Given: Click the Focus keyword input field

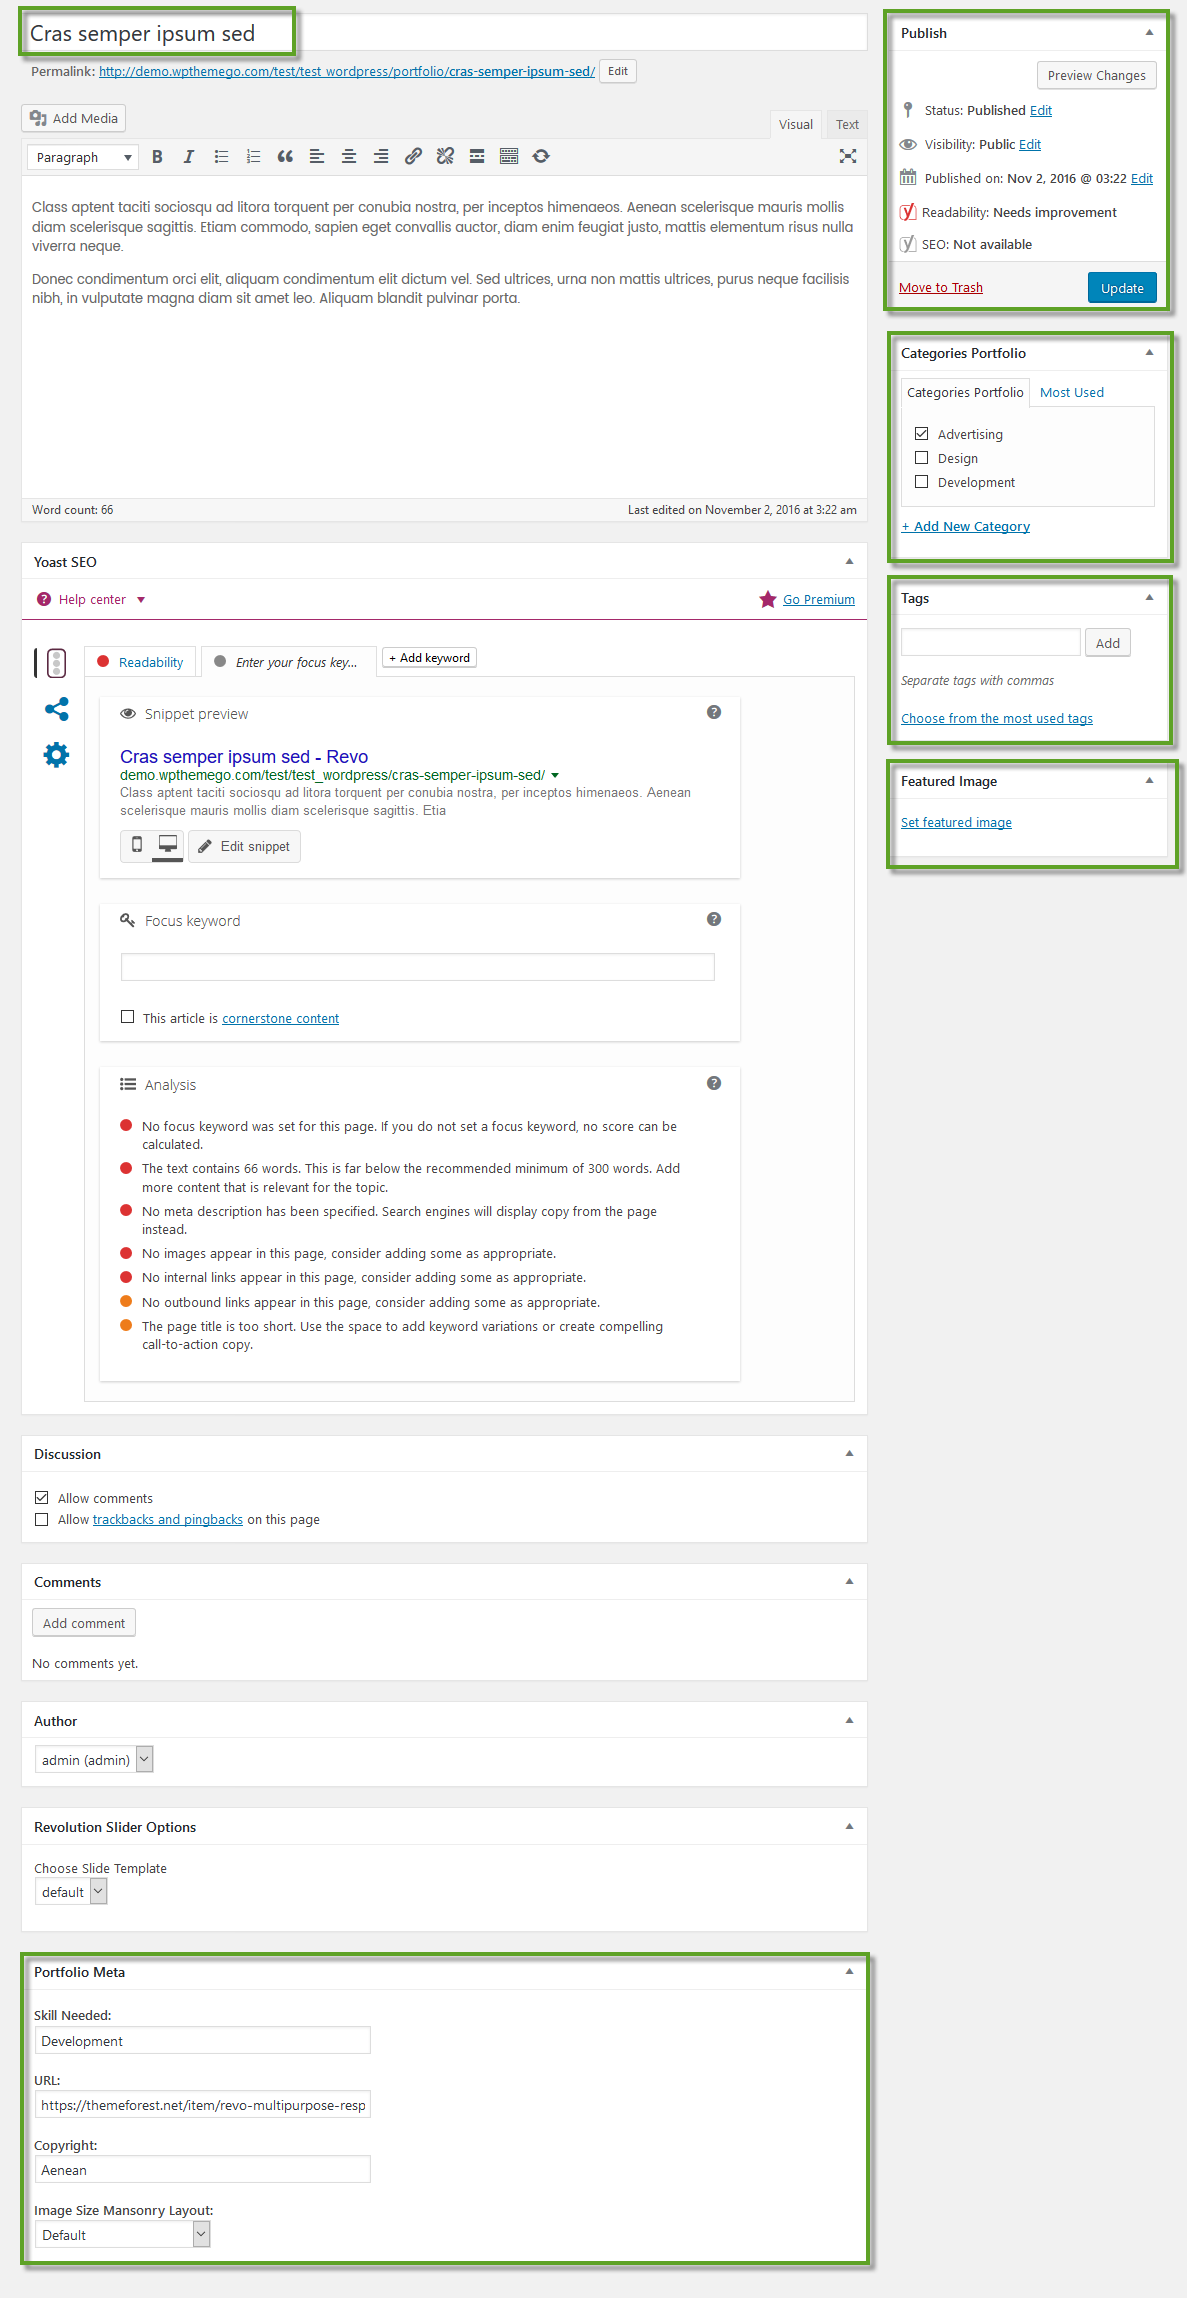Looking at the screenshot, I should point(417,967).
